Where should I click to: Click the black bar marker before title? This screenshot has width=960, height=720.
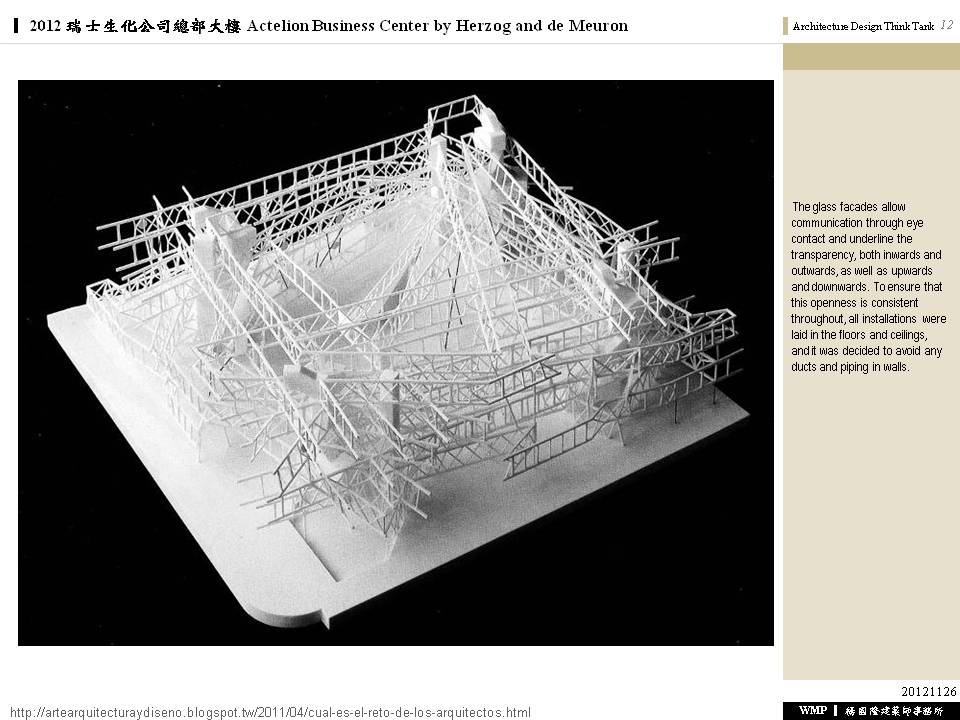(x=19, y=26)
